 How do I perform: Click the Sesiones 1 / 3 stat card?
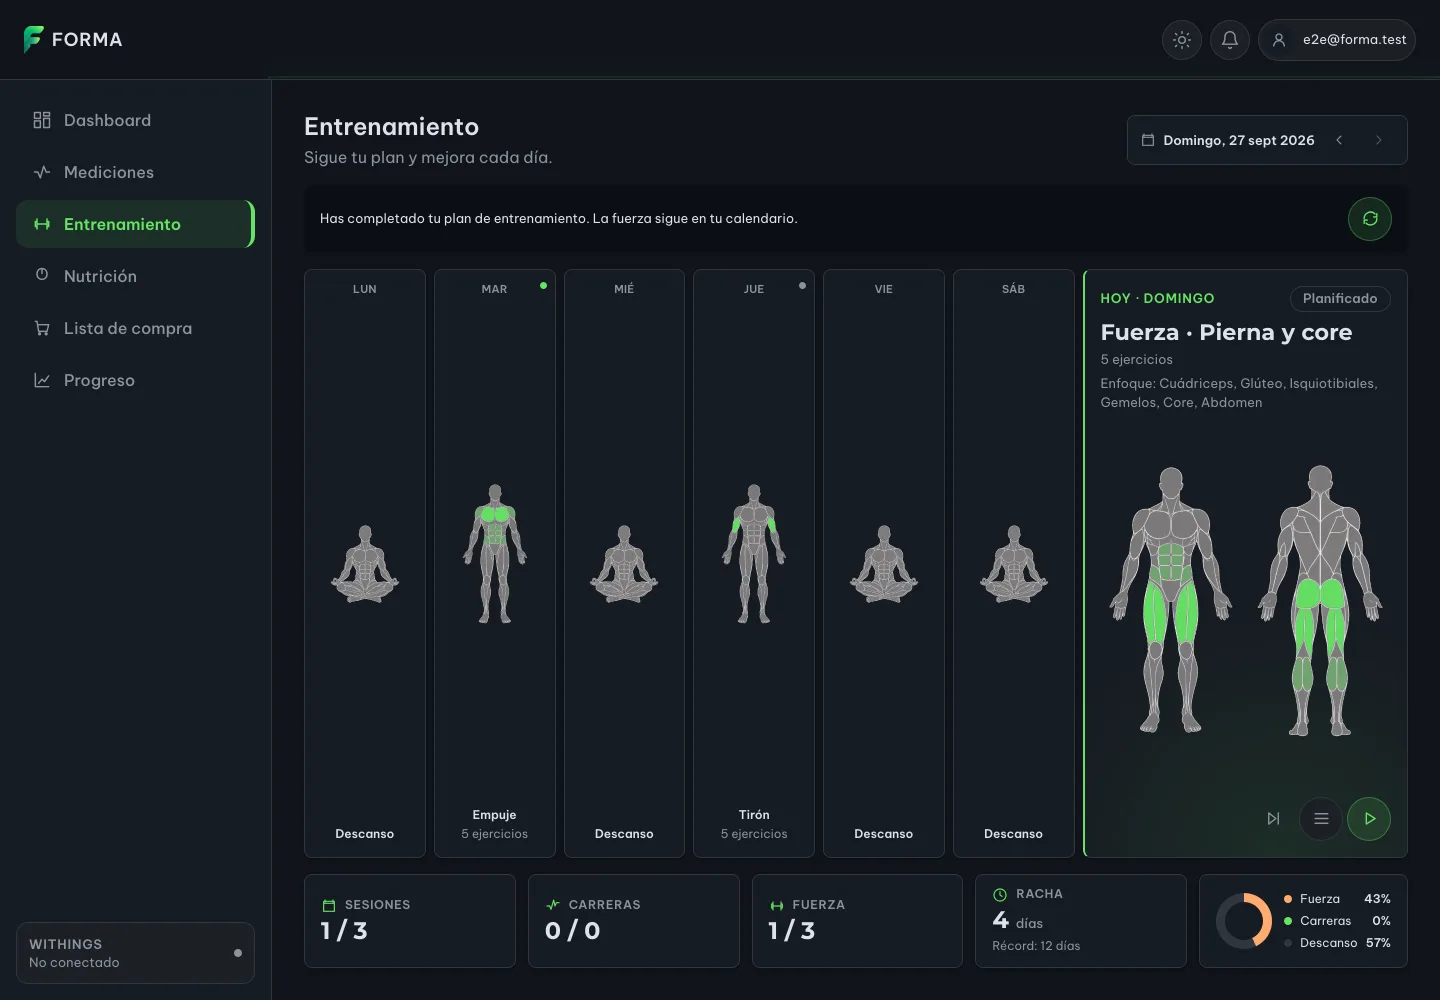[410, 921]
